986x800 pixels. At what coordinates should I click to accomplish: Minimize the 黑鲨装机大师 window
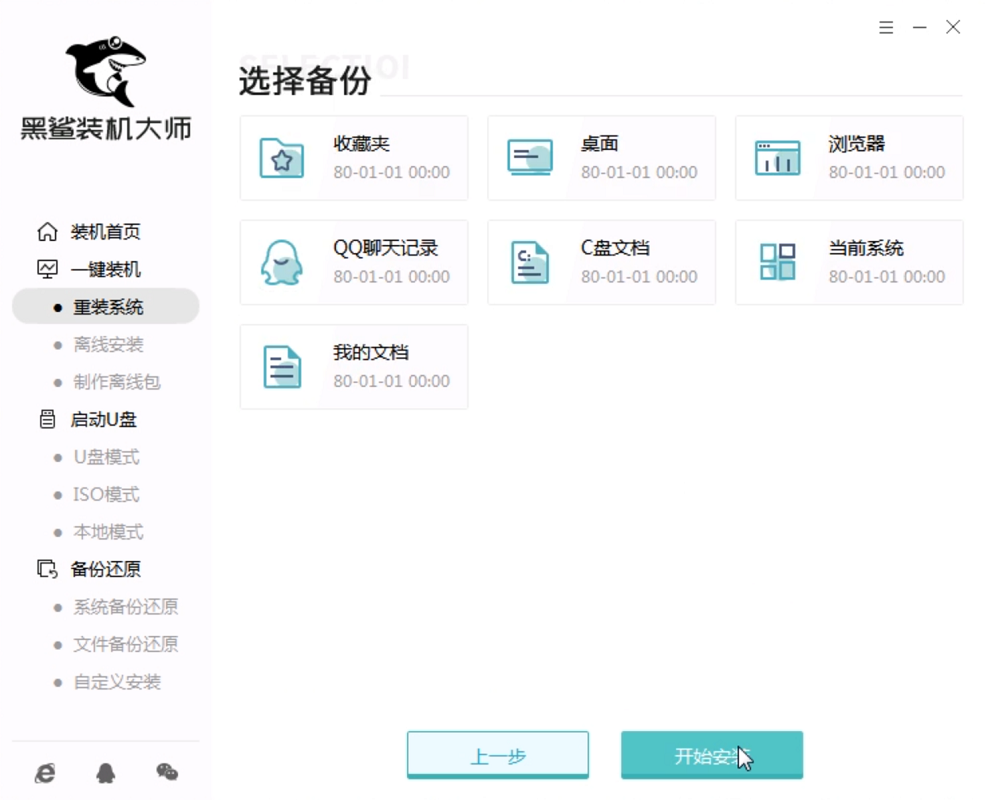tap(919, 27)
